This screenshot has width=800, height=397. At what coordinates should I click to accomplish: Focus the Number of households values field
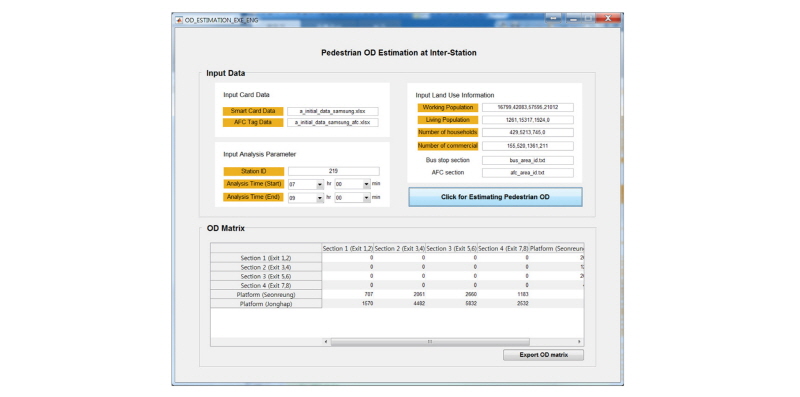(x=528, y=133)
